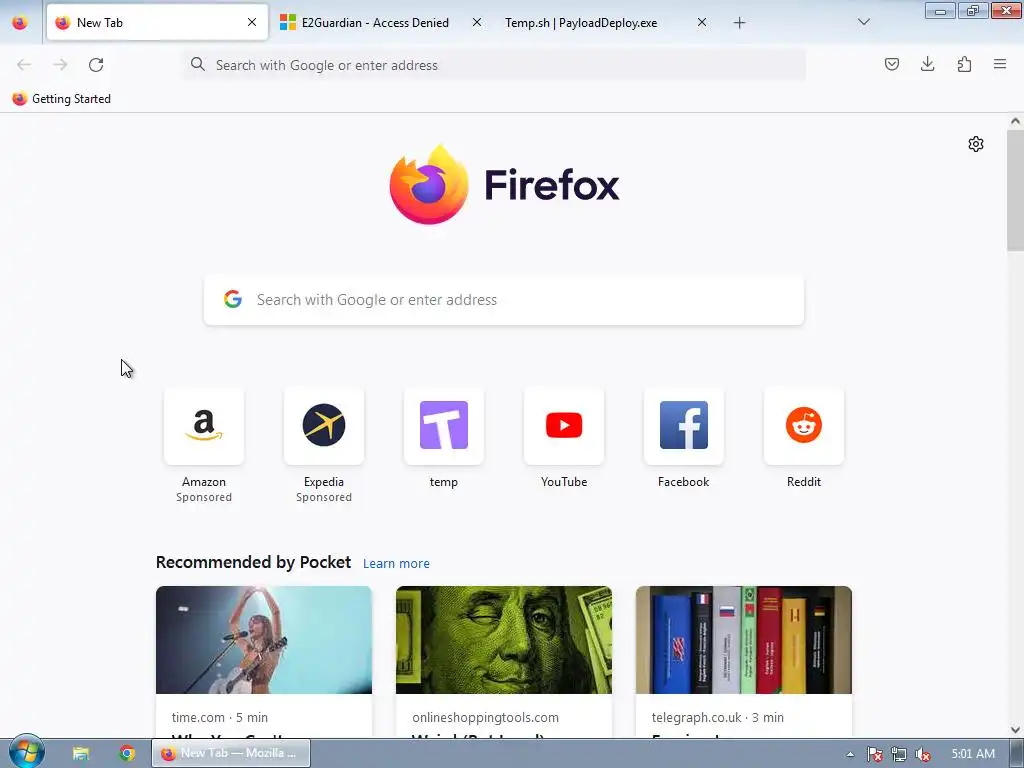Click the New Tab Mozilla taskbar button
The width and height of the screenshot is (1024, 768).
(x=231, y=753)
